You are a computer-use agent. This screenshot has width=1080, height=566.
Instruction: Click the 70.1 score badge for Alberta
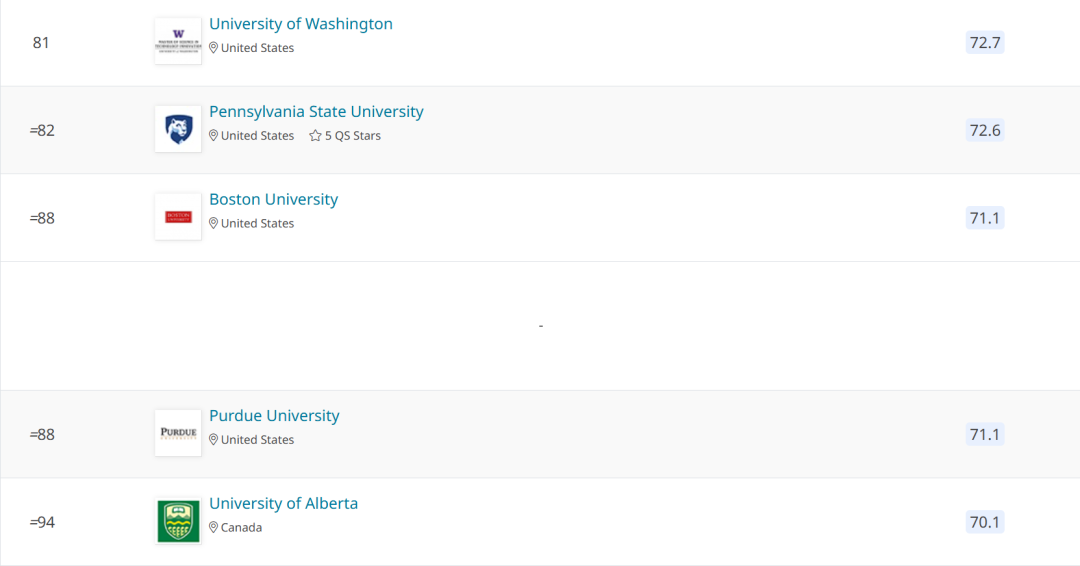coord(985,522)
